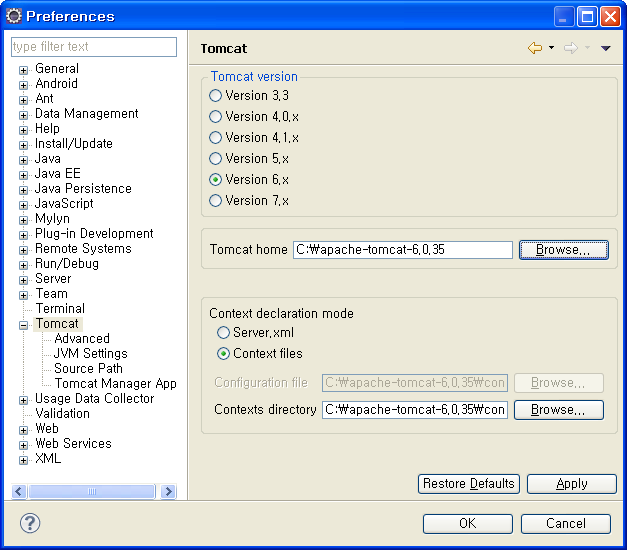The height and width of the screenshot is (550, 627).
Task: Select Version 6.x radio button
Action: tap(216, 180)
